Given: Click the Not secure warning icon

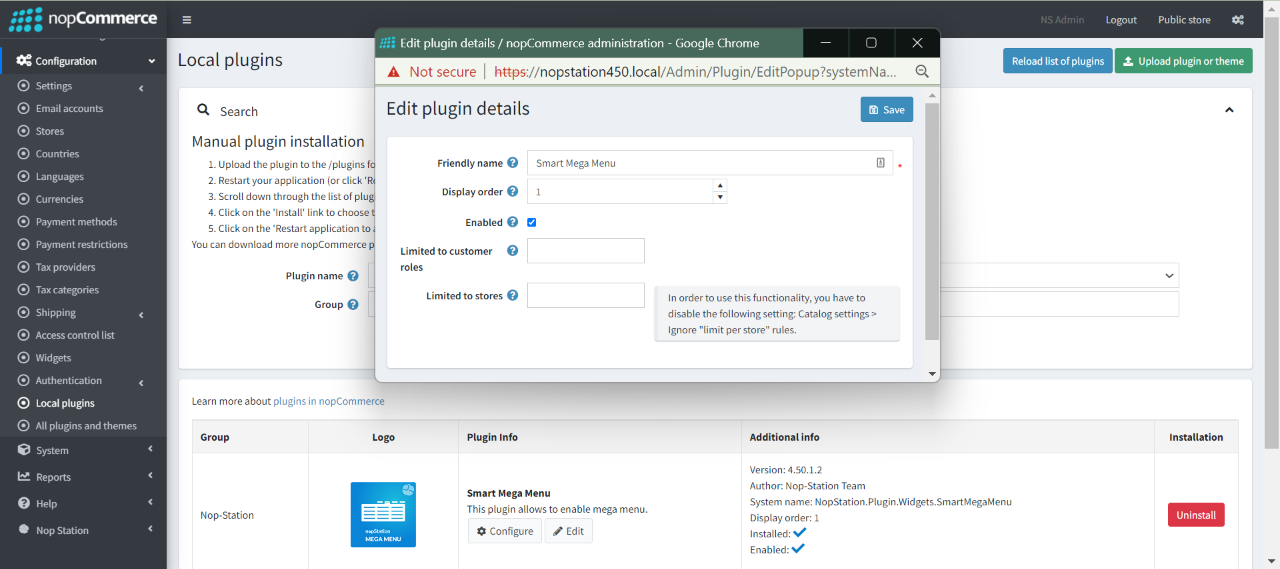Looking at the screenshot, I should tap(393, 72).
